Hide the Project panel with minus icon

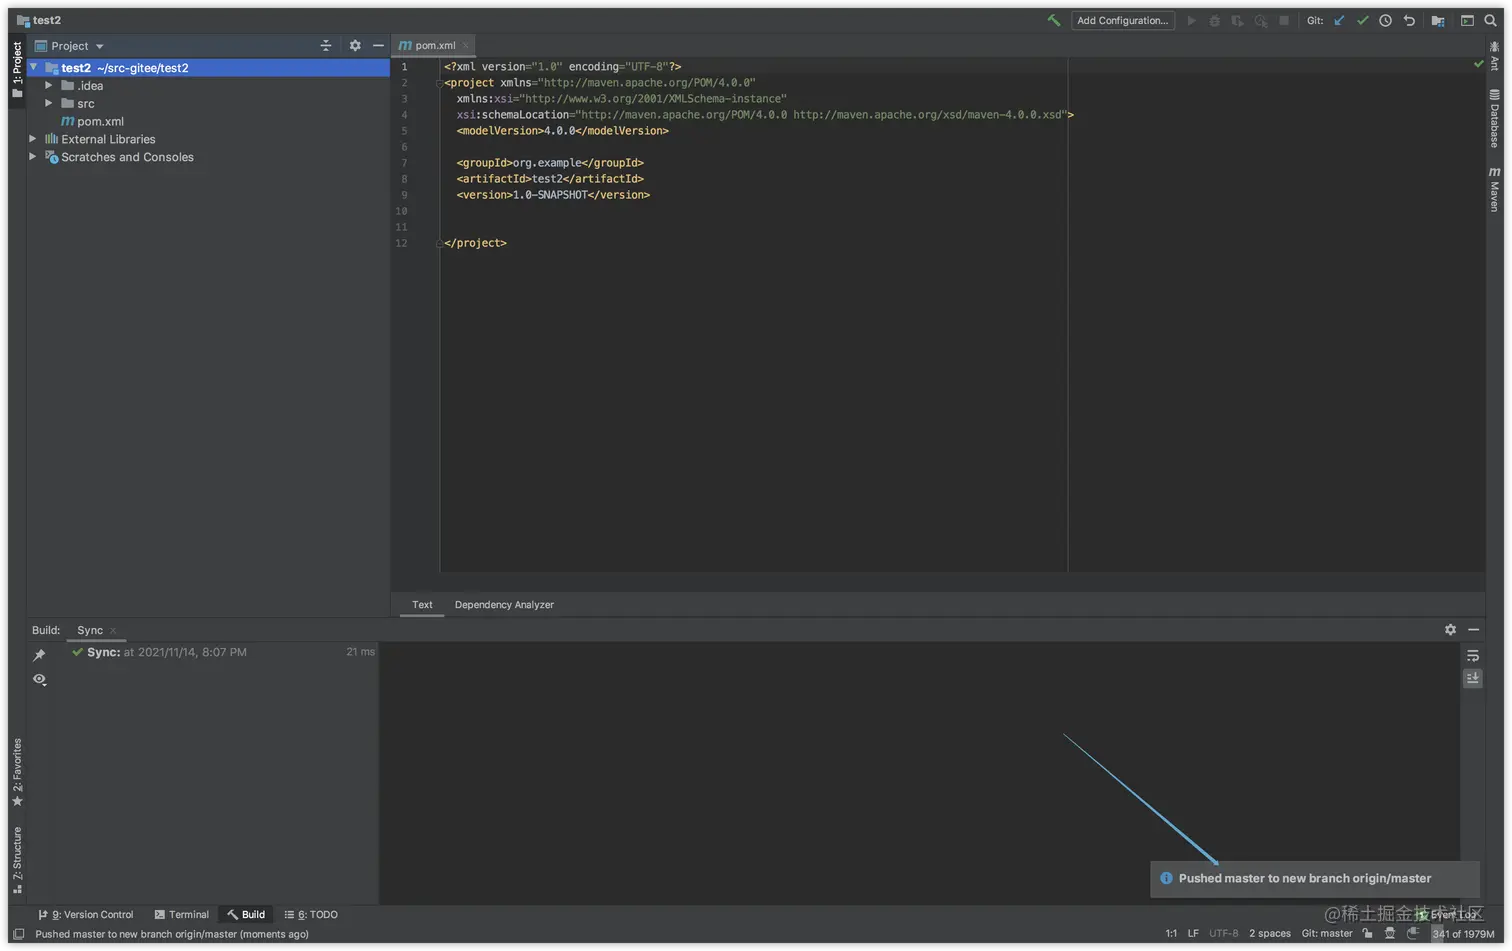click(x=378, y=46)
